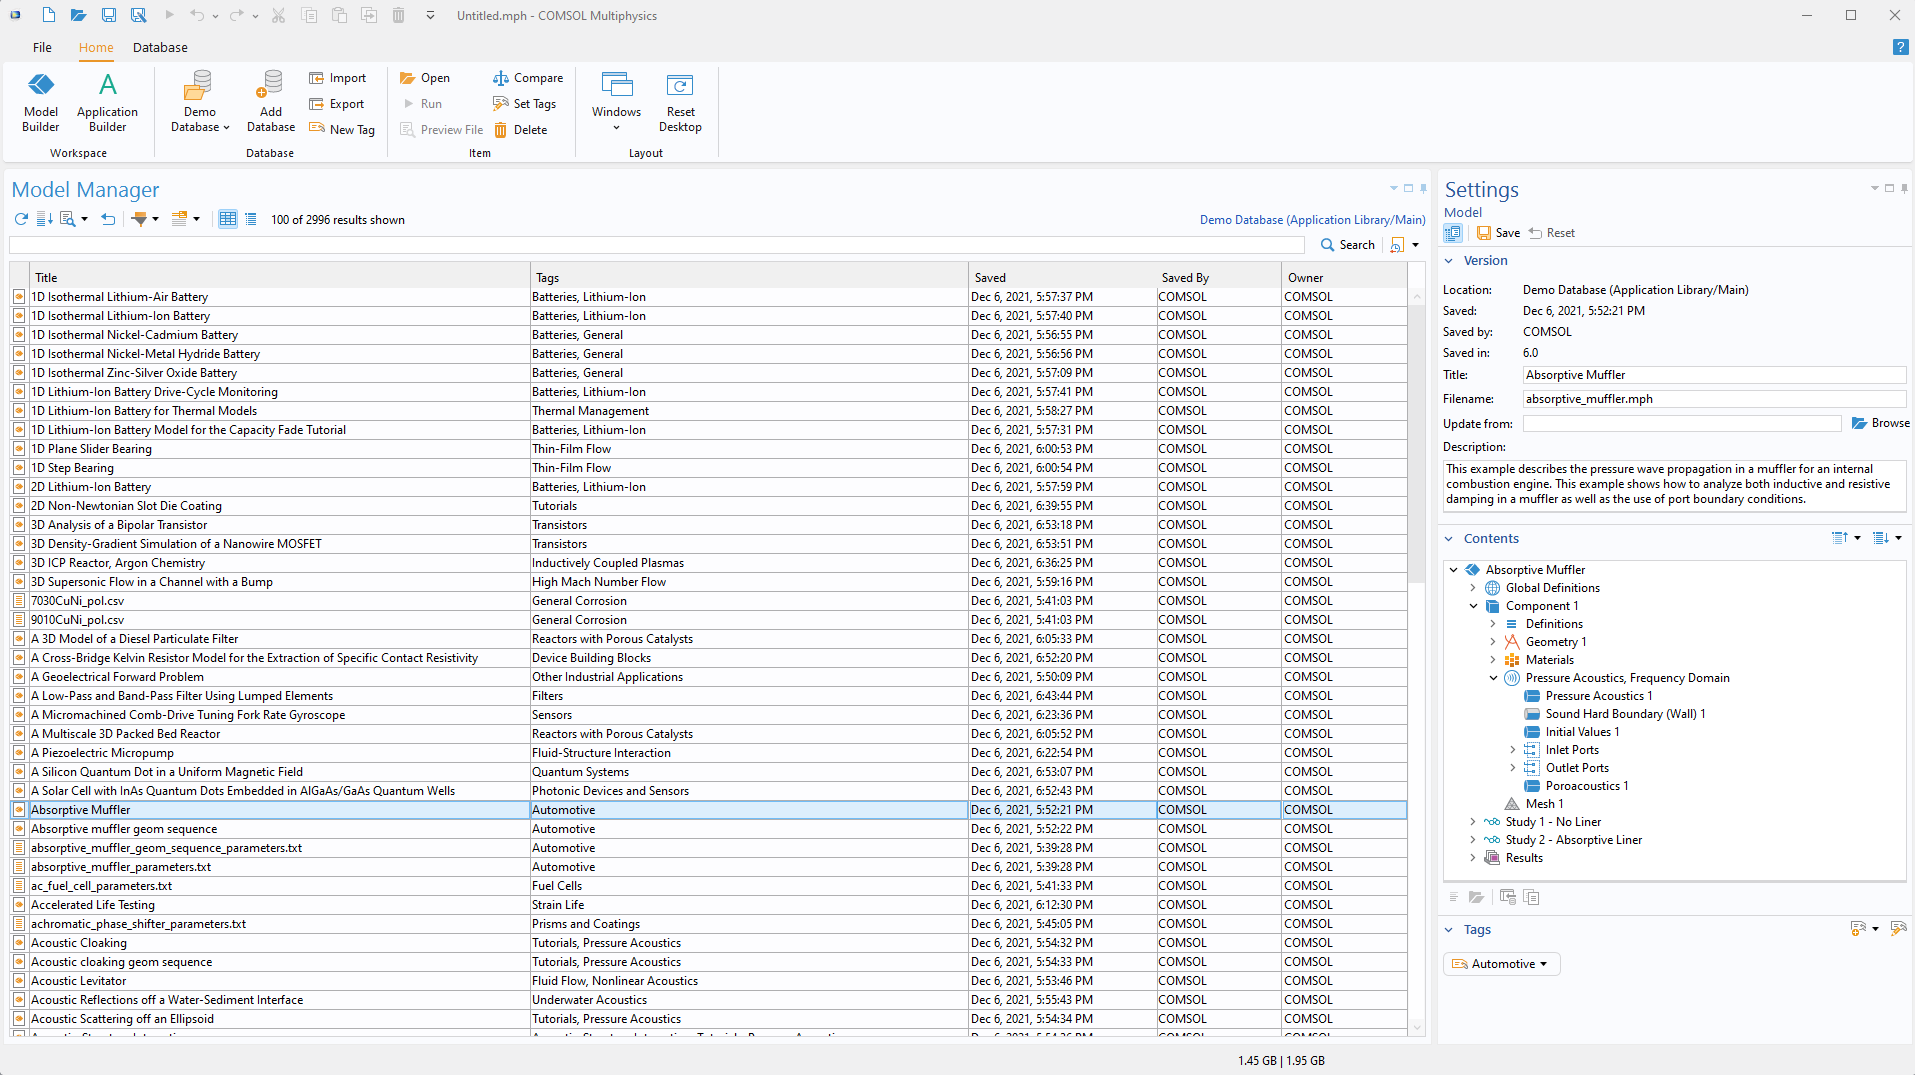
Task: Click the Import item in ribbon
Action: [337, 78]
